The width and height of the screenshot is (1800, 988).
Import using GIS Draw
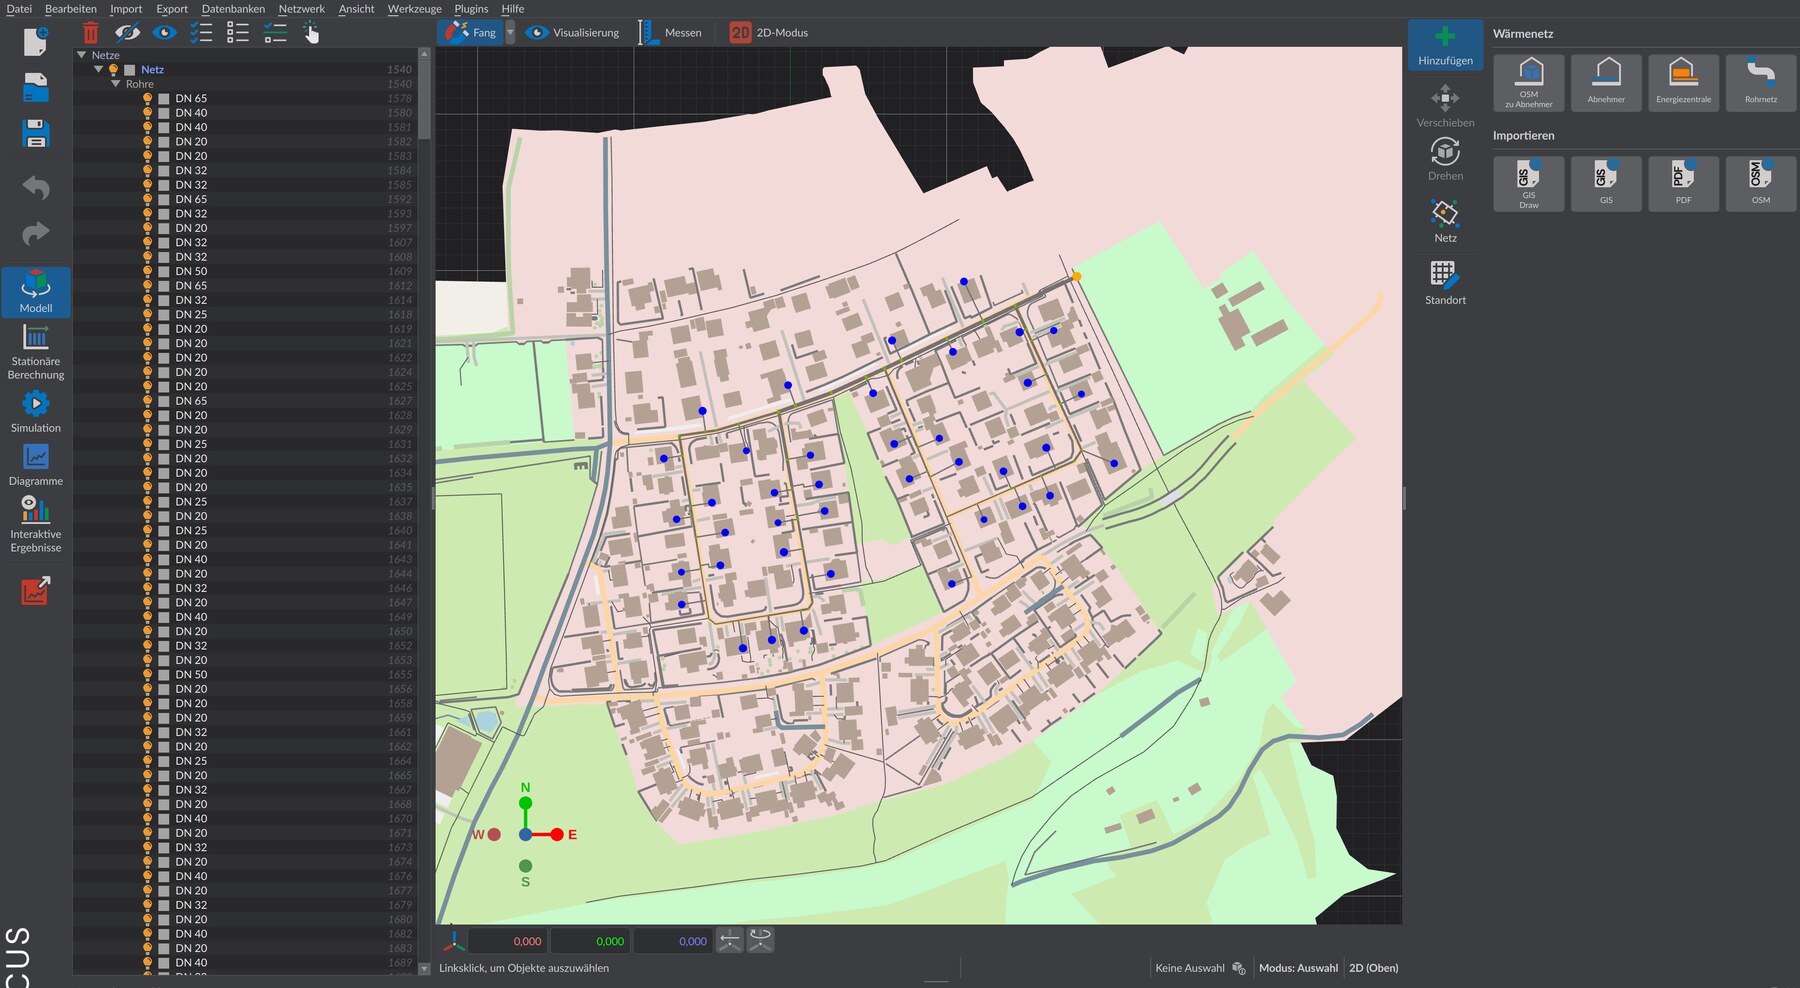1529,183
